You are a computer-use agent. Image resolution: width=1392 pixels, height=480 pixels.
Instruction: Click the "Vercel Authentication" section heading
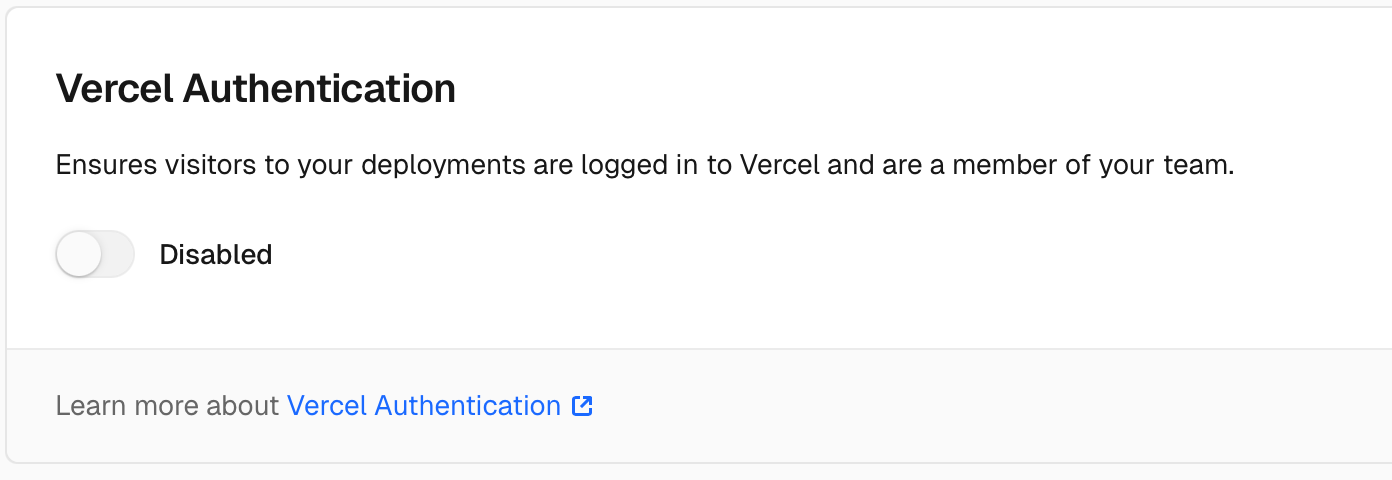(256, 89)
